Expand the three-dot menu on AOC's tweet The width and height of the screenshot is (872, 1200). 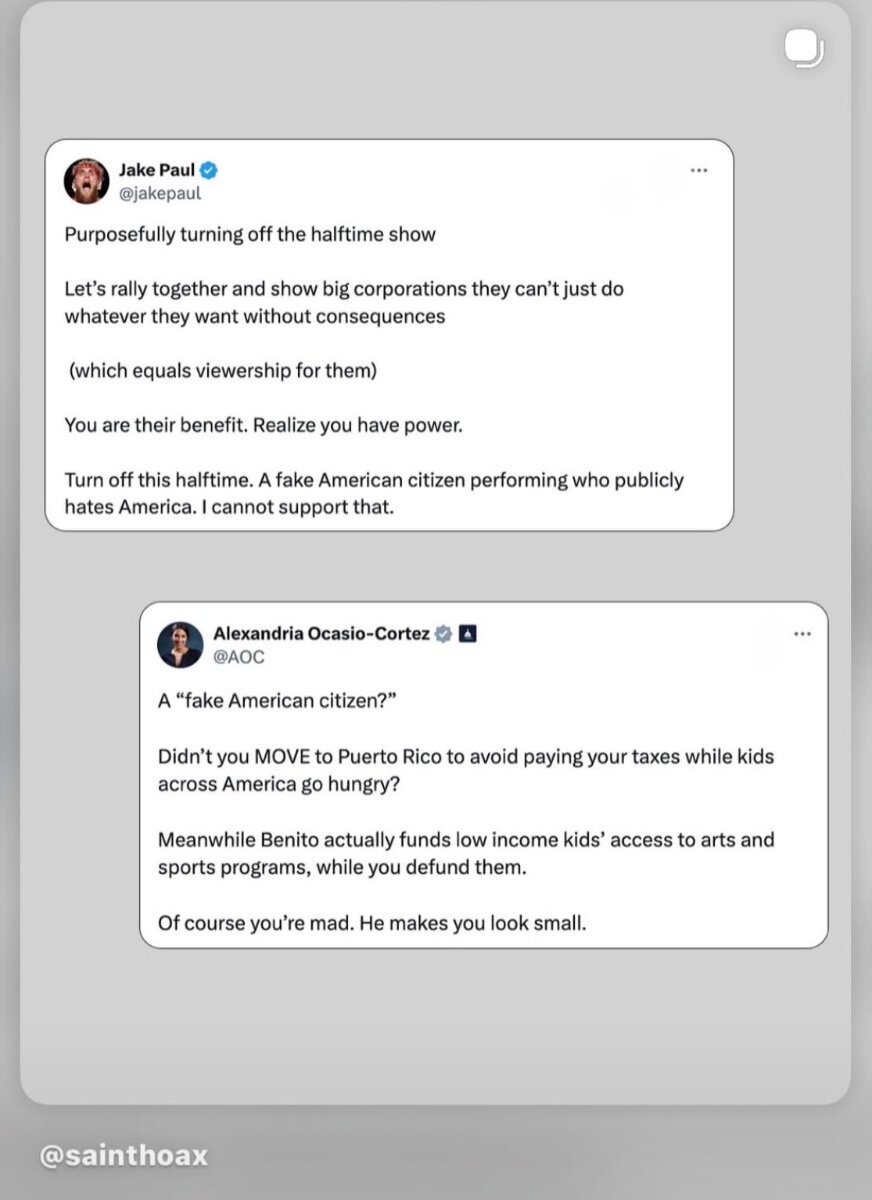coord(802,634)
